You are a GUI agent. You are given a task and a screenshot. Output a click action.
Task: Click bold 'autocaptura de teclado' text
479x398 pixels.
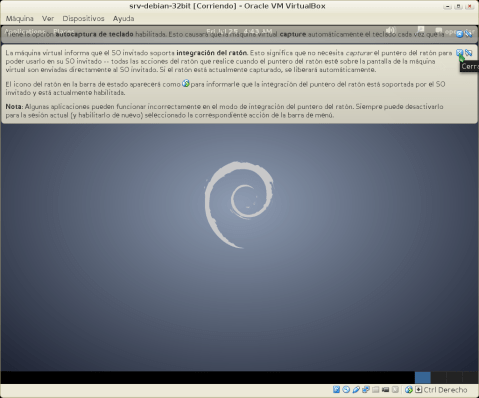tap(94, 34)
